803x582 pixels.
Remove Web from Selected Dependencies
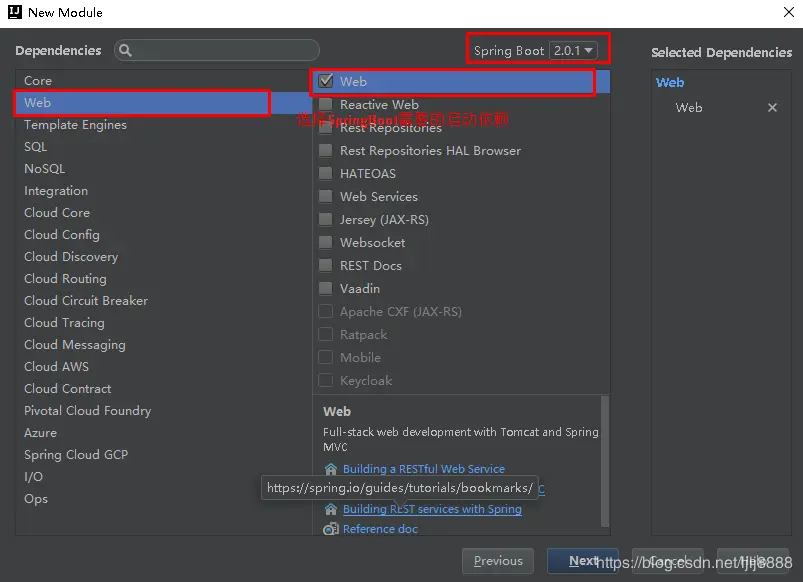[x=772, y=108]
